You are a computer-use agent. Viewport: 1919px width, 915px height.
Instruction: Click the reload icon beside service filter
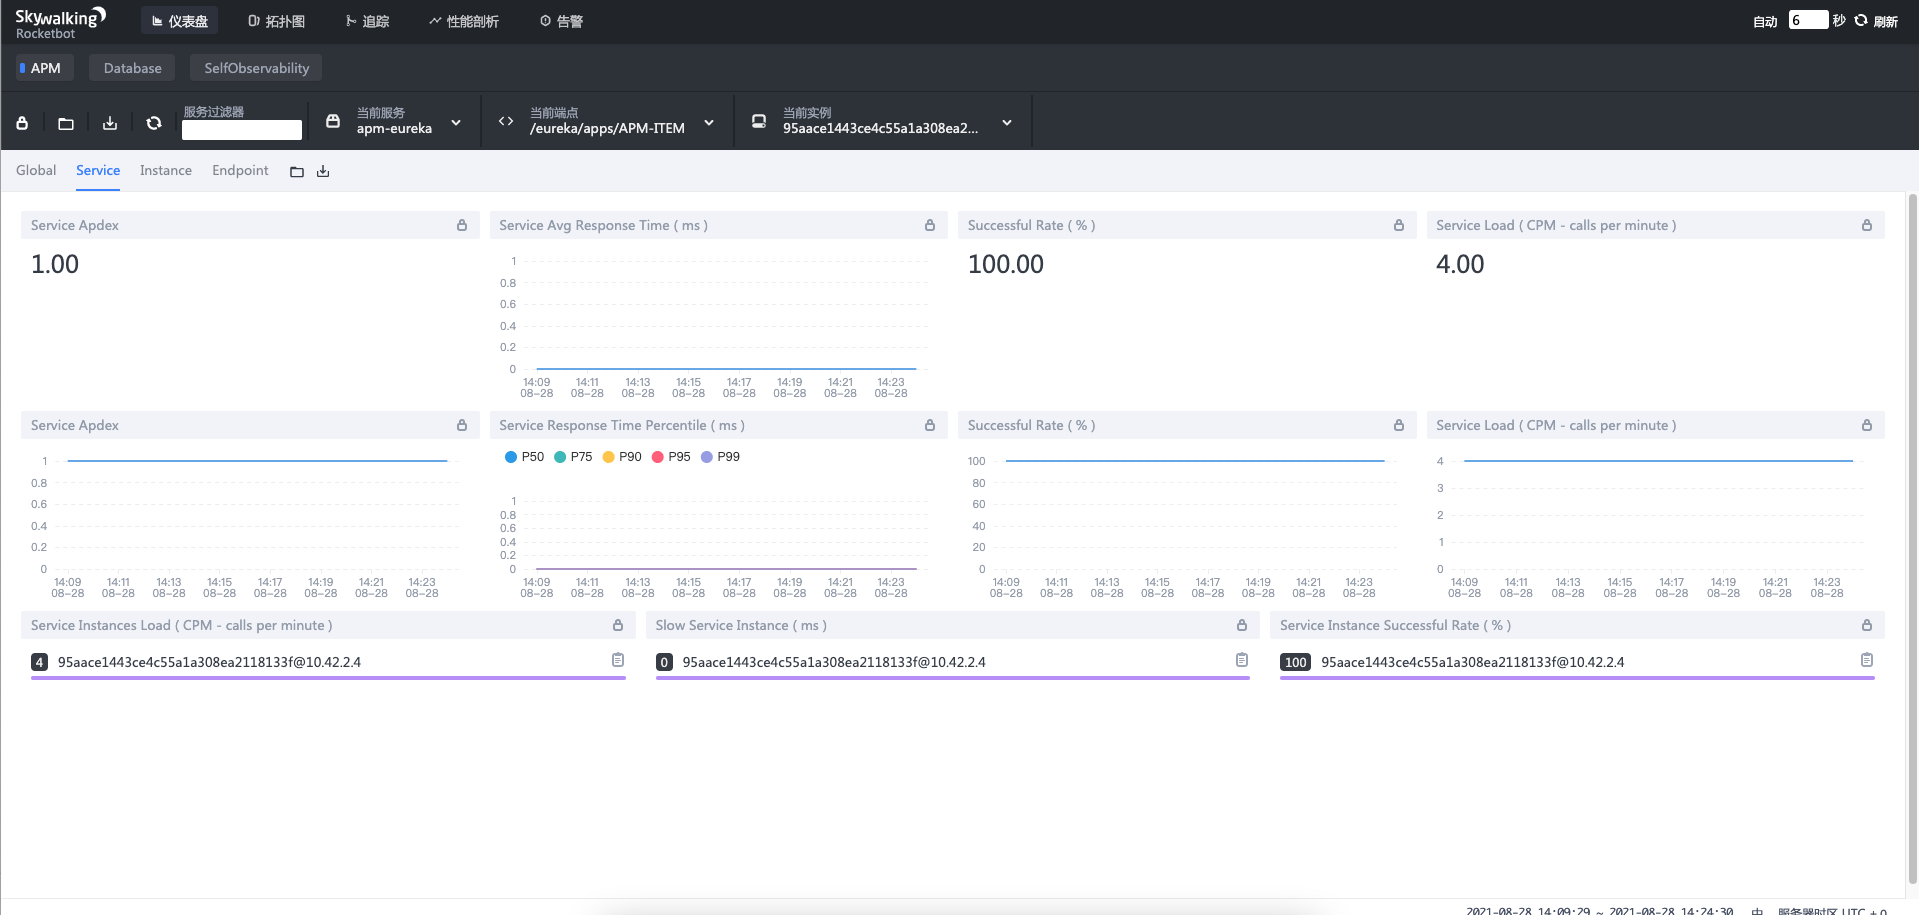(154, 123)
